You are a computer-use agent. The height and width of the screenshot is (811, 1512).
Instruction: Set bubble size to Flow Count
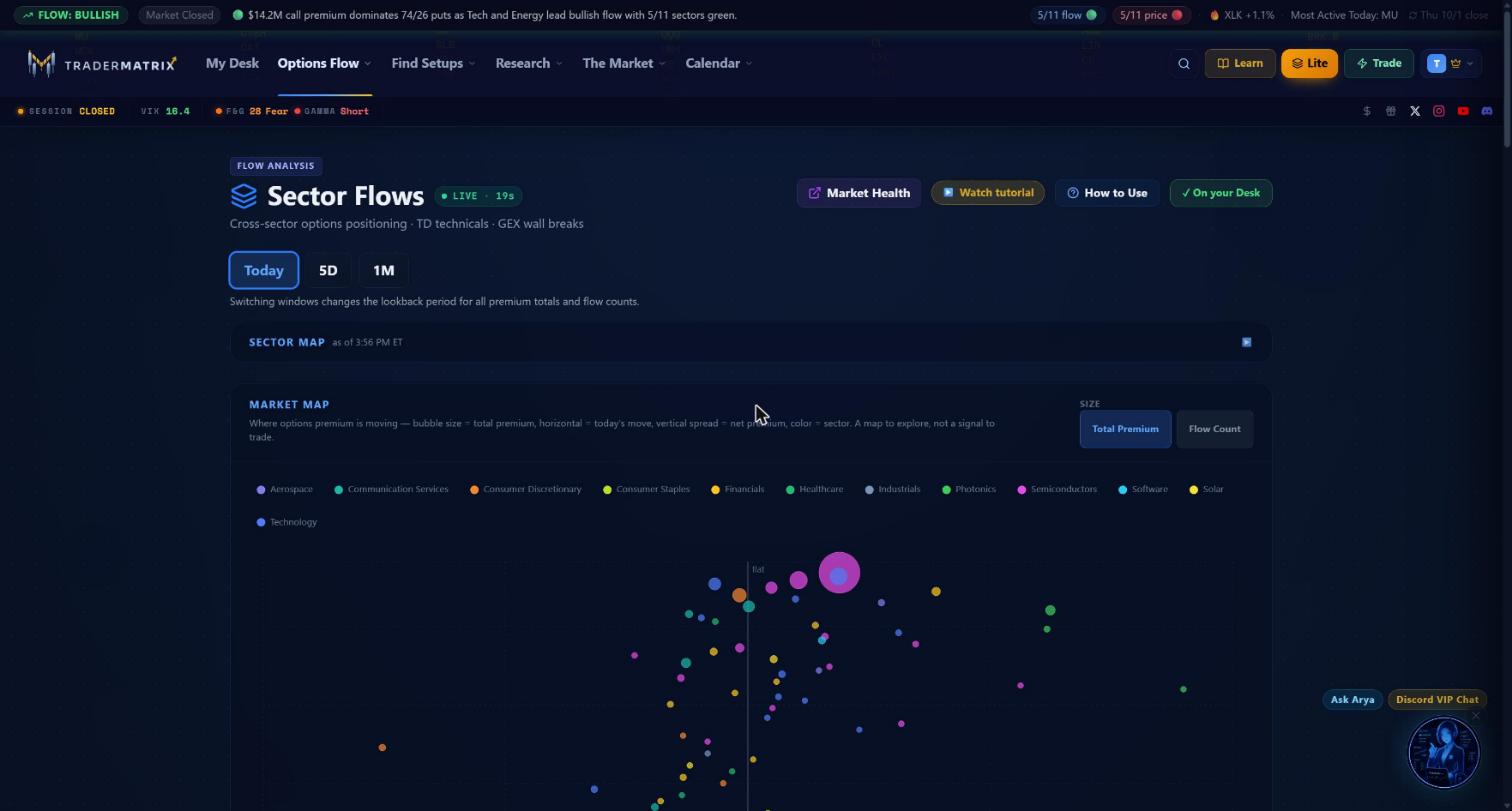coord(1215,429)
